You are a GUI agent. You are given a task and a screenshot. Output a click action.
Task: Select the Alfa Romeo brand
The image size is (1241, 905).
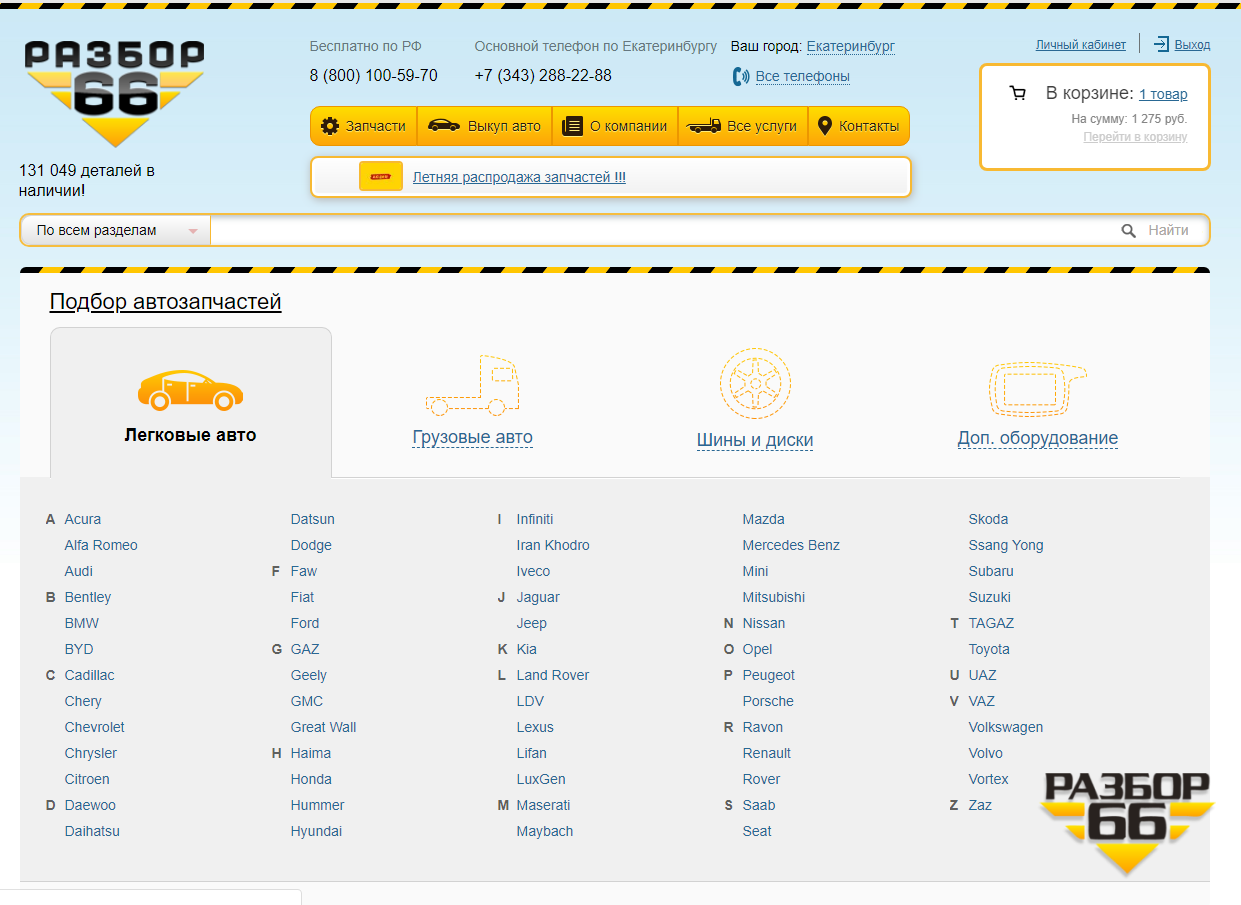click(101, 545)
